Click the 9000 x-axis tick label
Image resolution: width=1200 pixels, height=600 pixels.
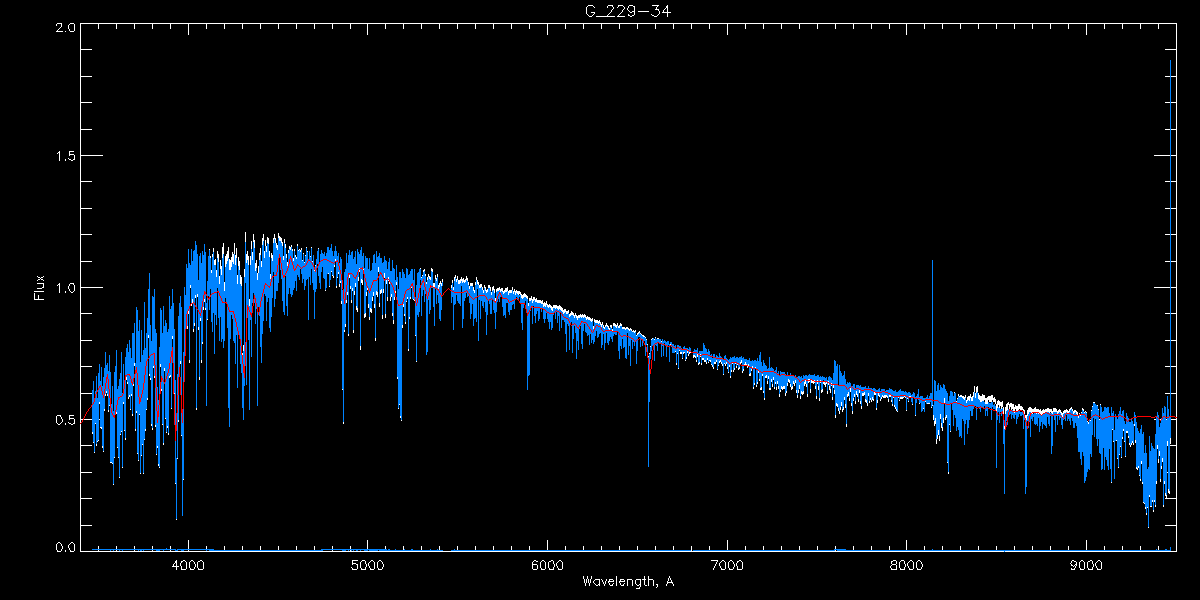pos(1086,564)
